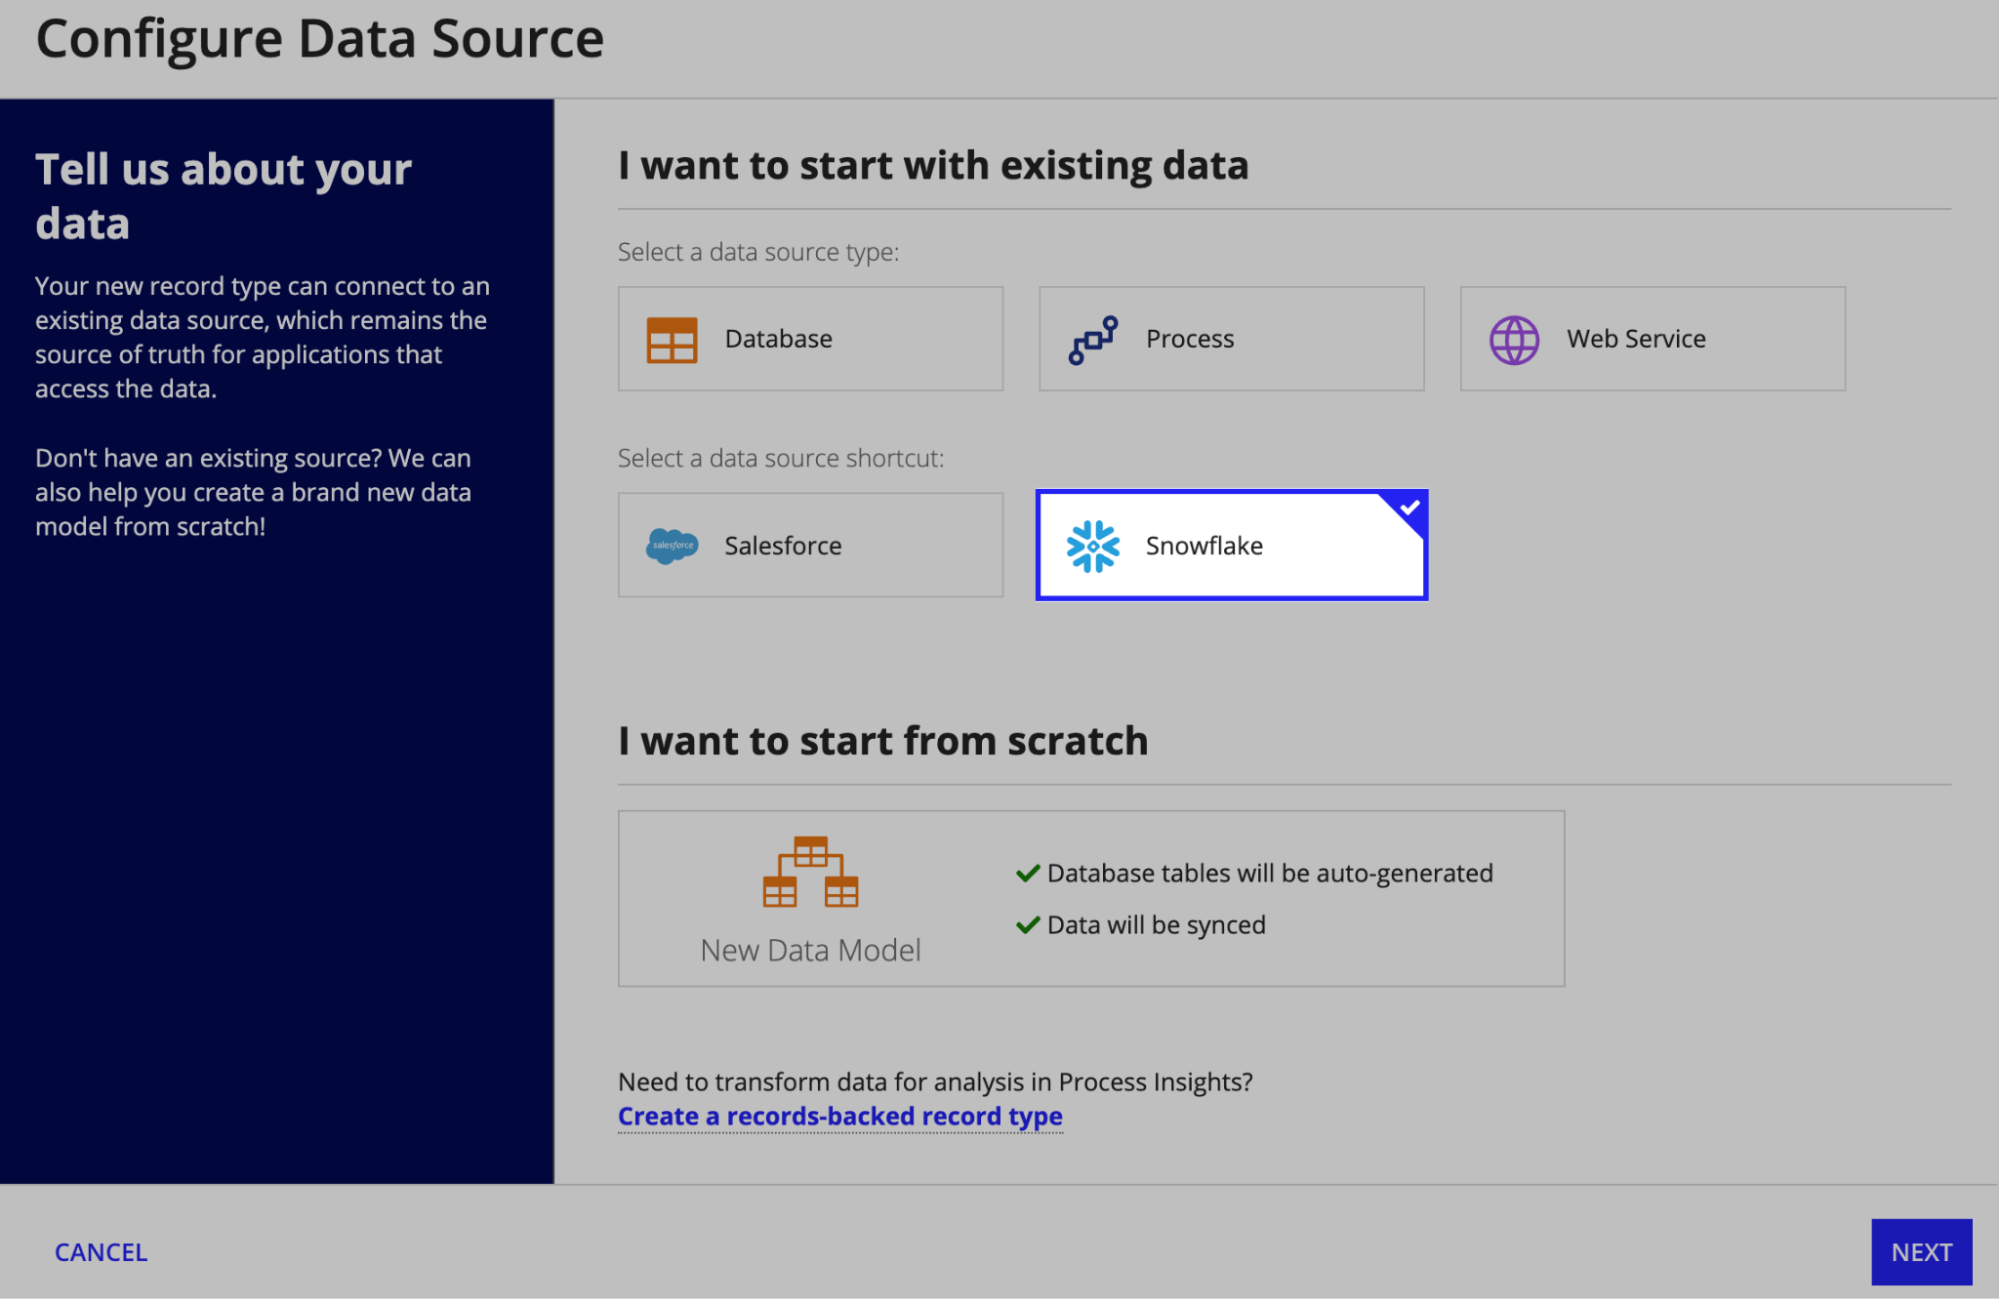The height and width of the screenshot is (1300, 1999).
Task: Pick Process as the data source type
Action: pos(1231,339)
